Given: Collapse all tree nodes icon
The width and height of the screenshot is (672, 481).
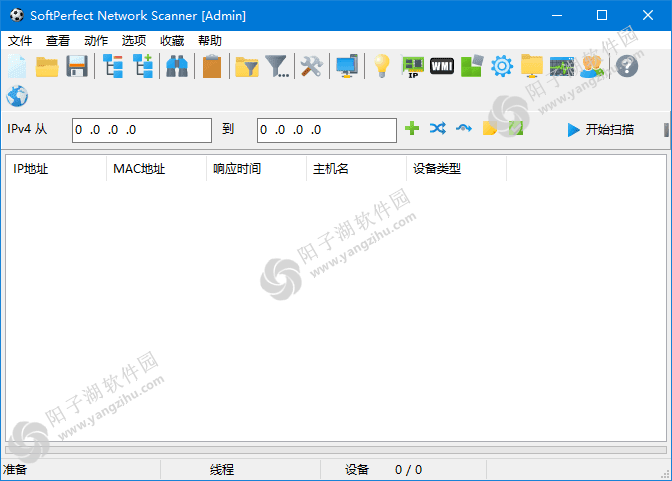Looking at the screenshot, I should click(113, 66).
